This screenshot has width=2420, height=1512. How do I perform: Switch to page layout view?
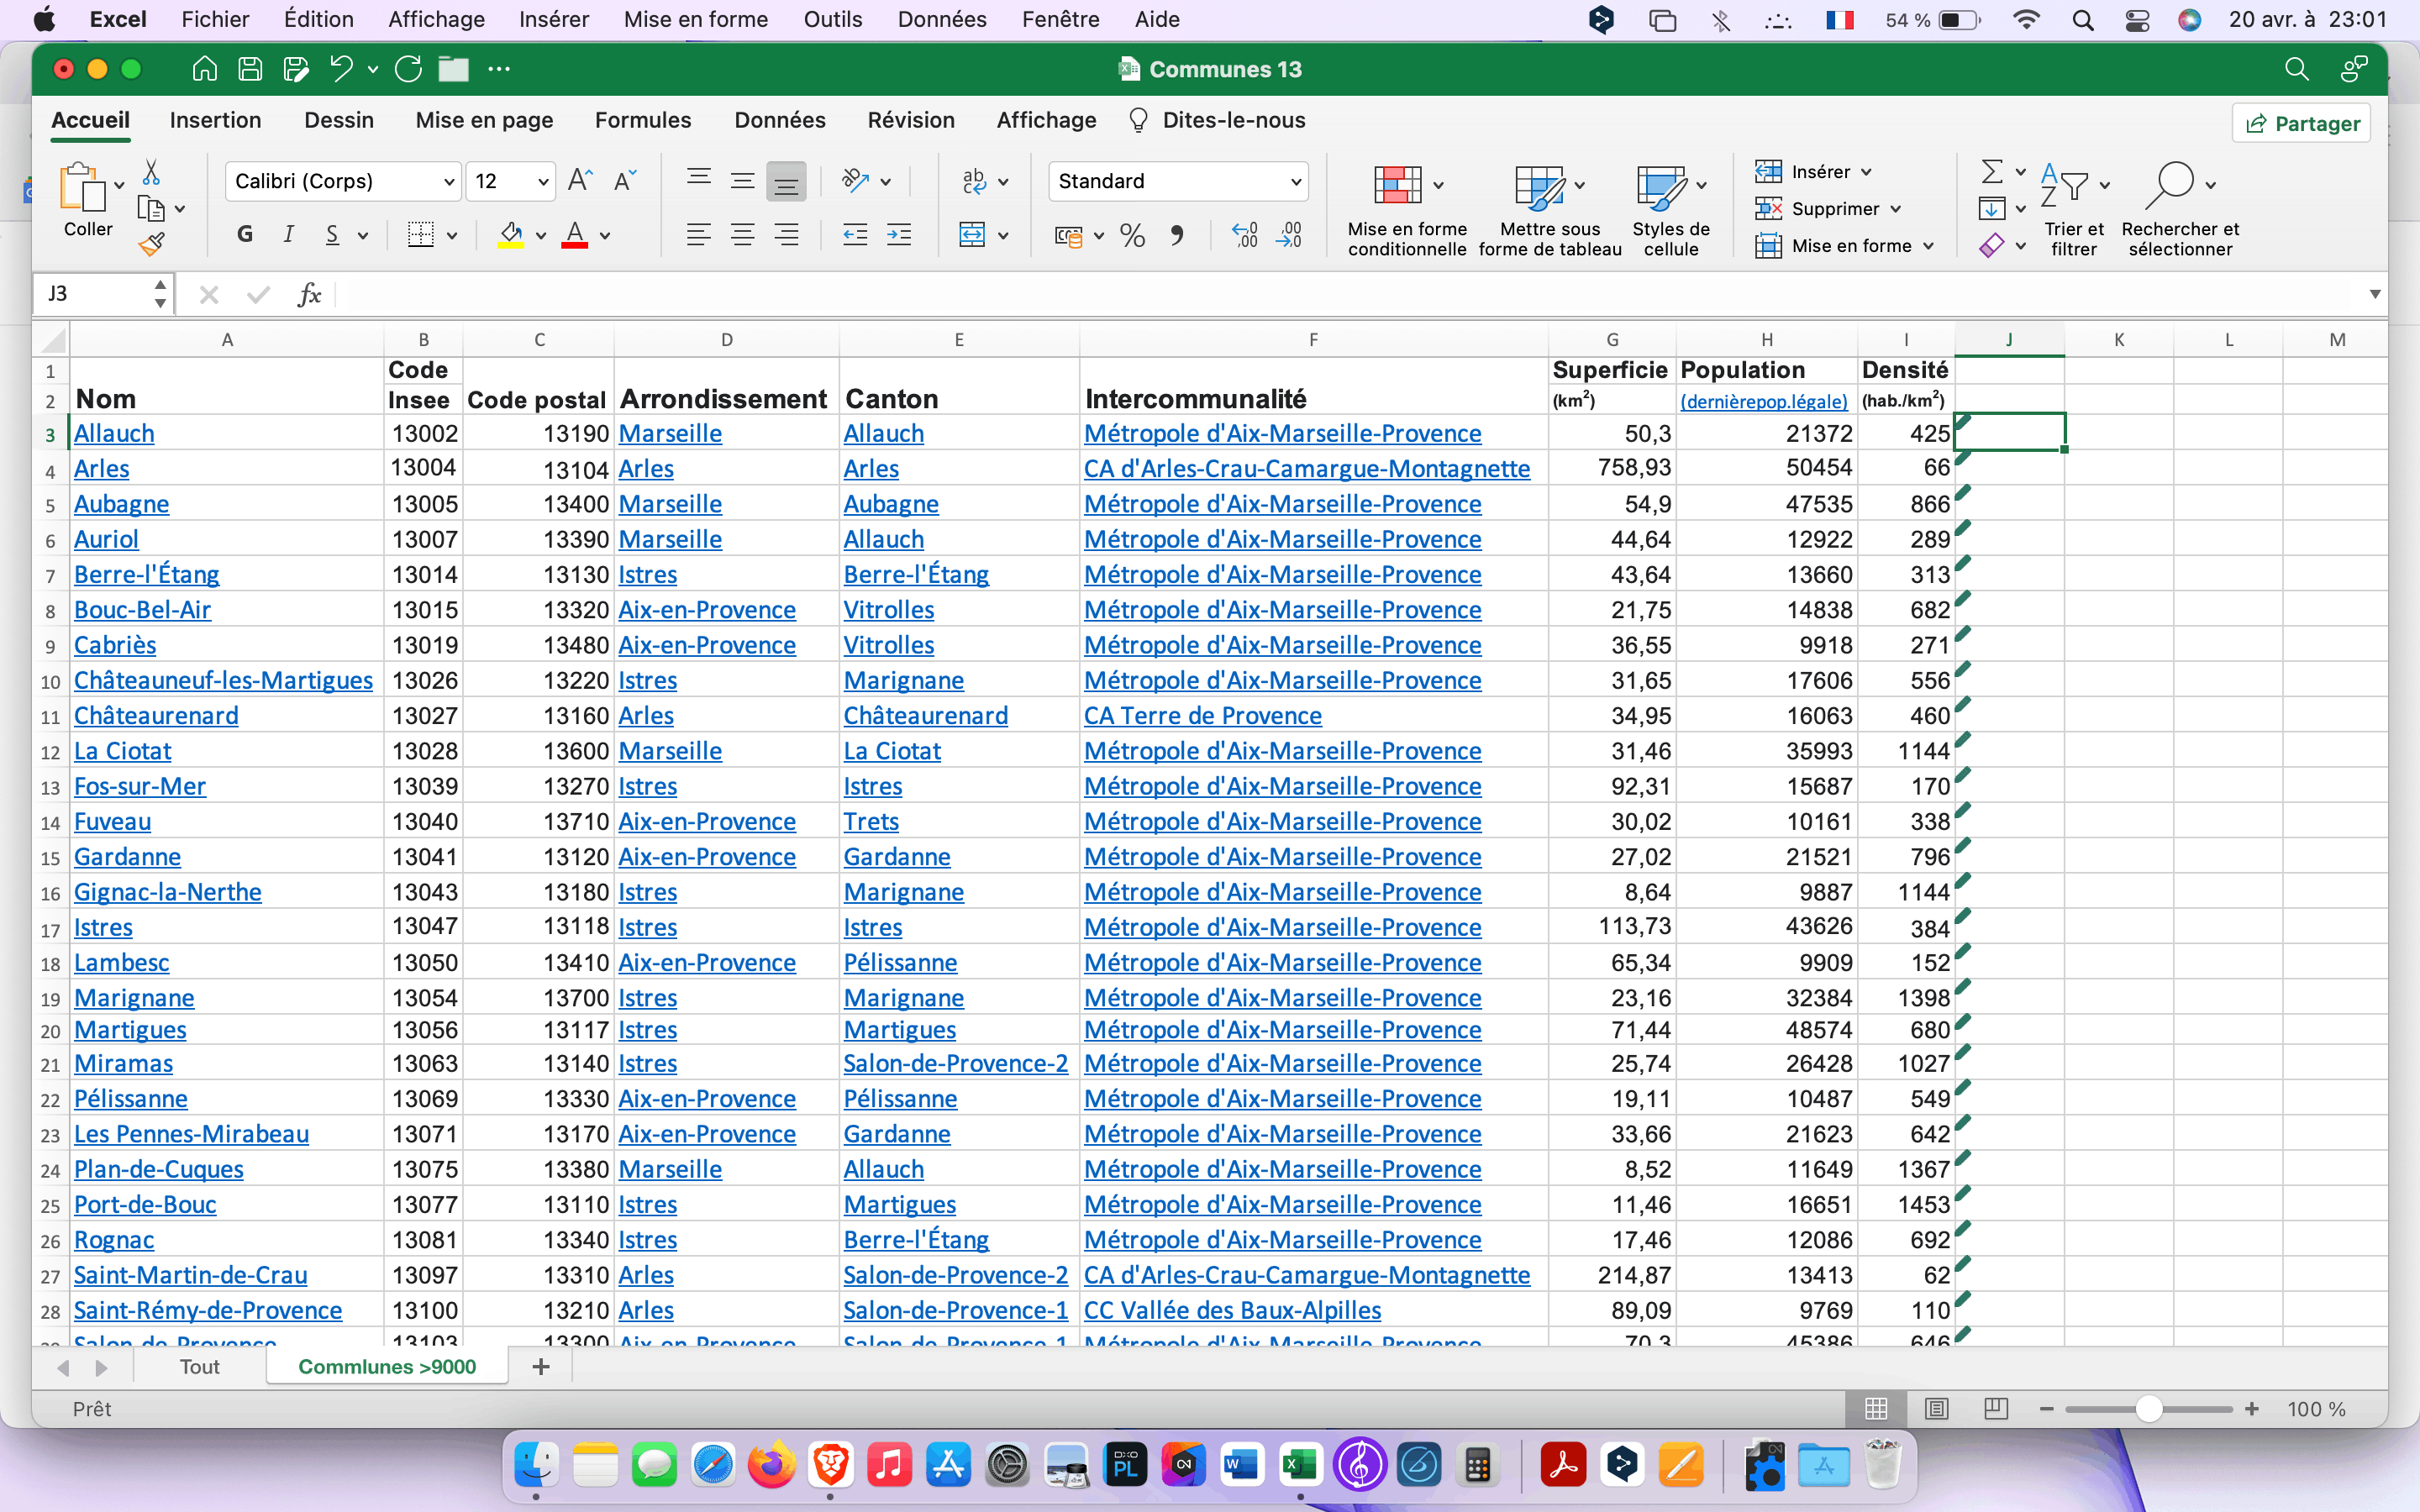click(x=1936, y=1408)
